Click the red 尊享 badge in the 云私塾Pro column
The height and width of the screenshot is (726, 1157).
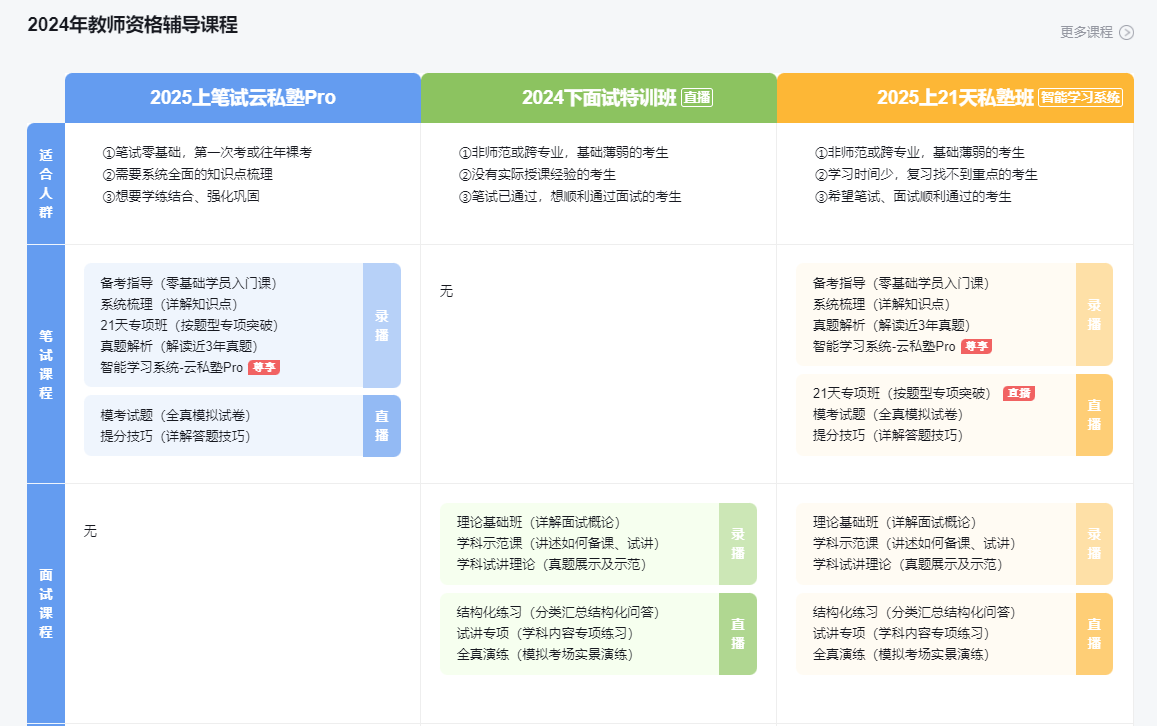(x=264, y=368)
